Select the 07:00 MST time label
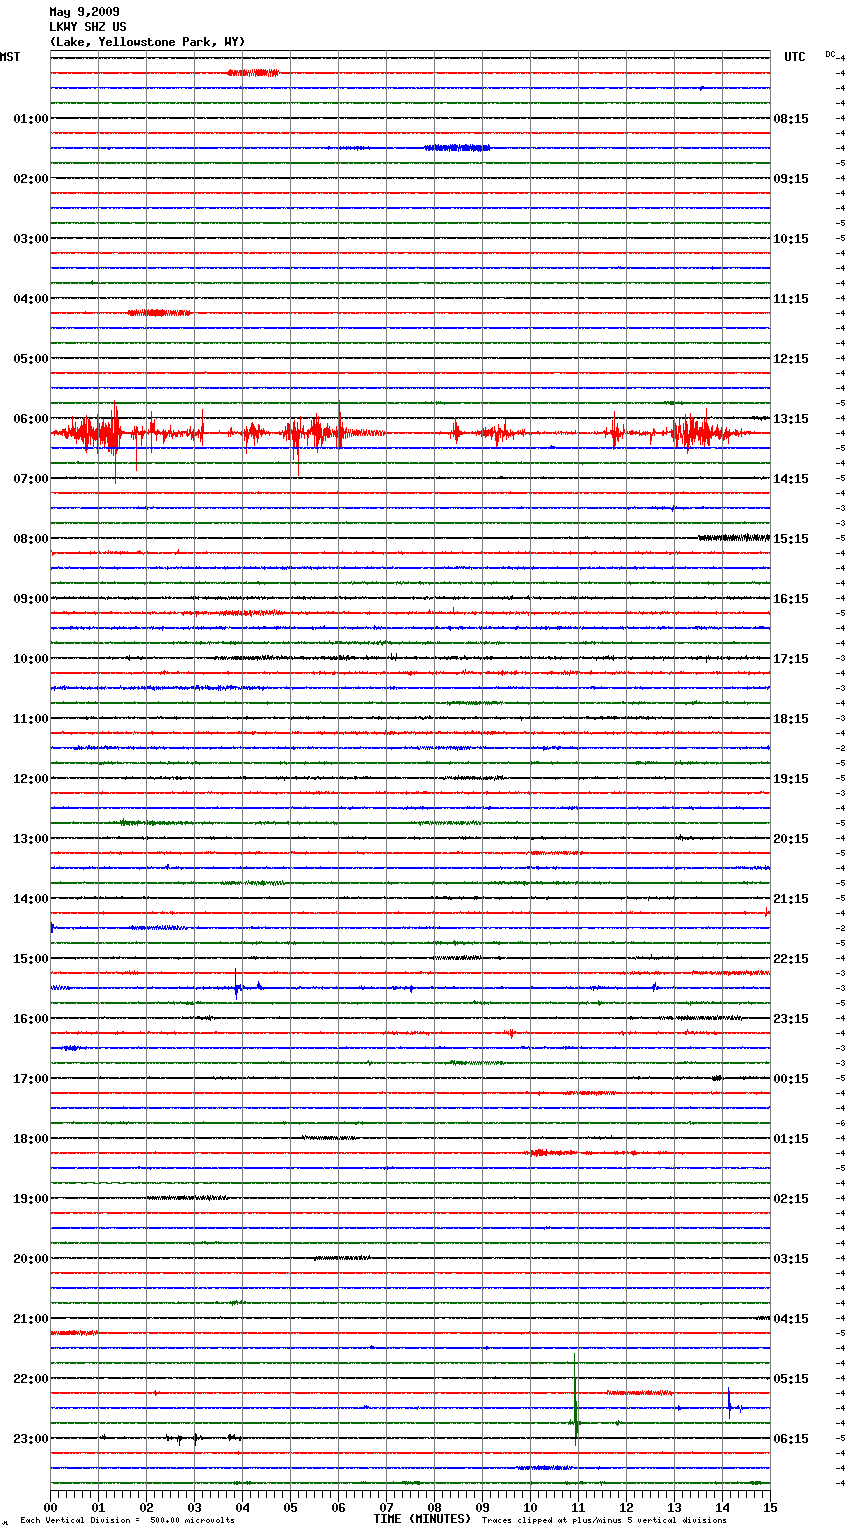Screen dimensions: 850x1534 tap(31, 479)
